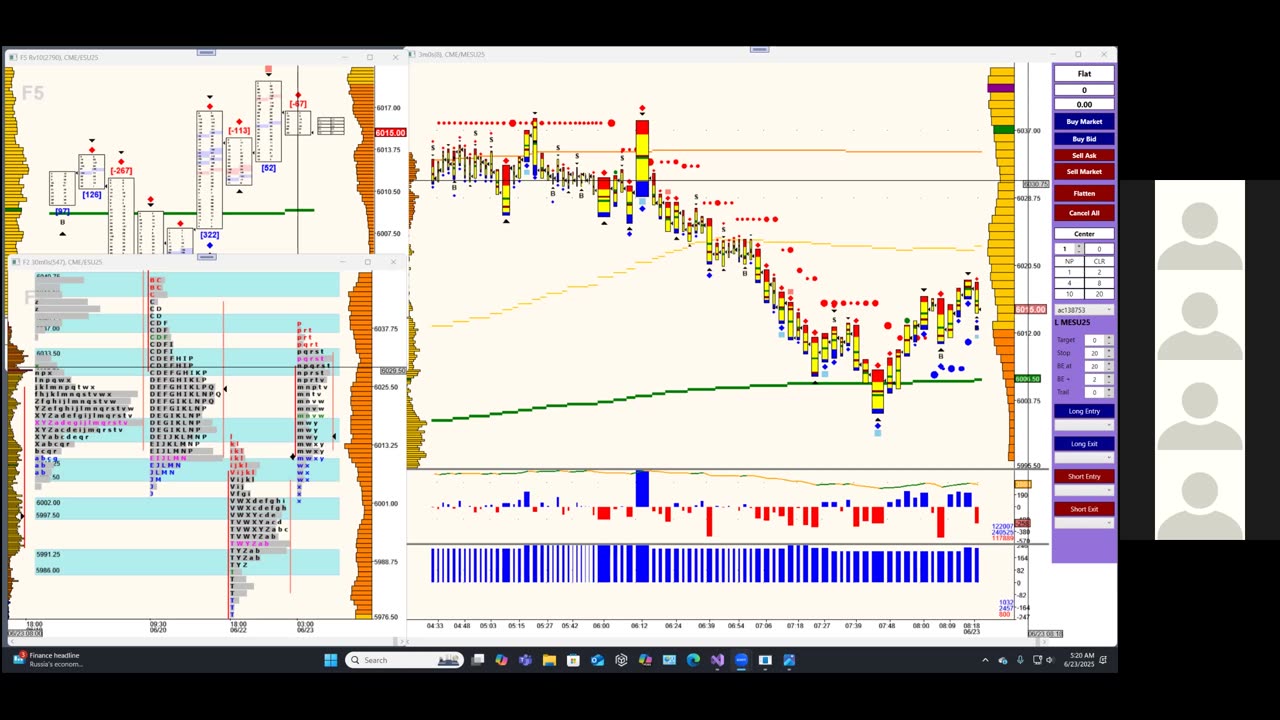Open the Finance headline news widget

pyautogui.click(x=48, y=660)
